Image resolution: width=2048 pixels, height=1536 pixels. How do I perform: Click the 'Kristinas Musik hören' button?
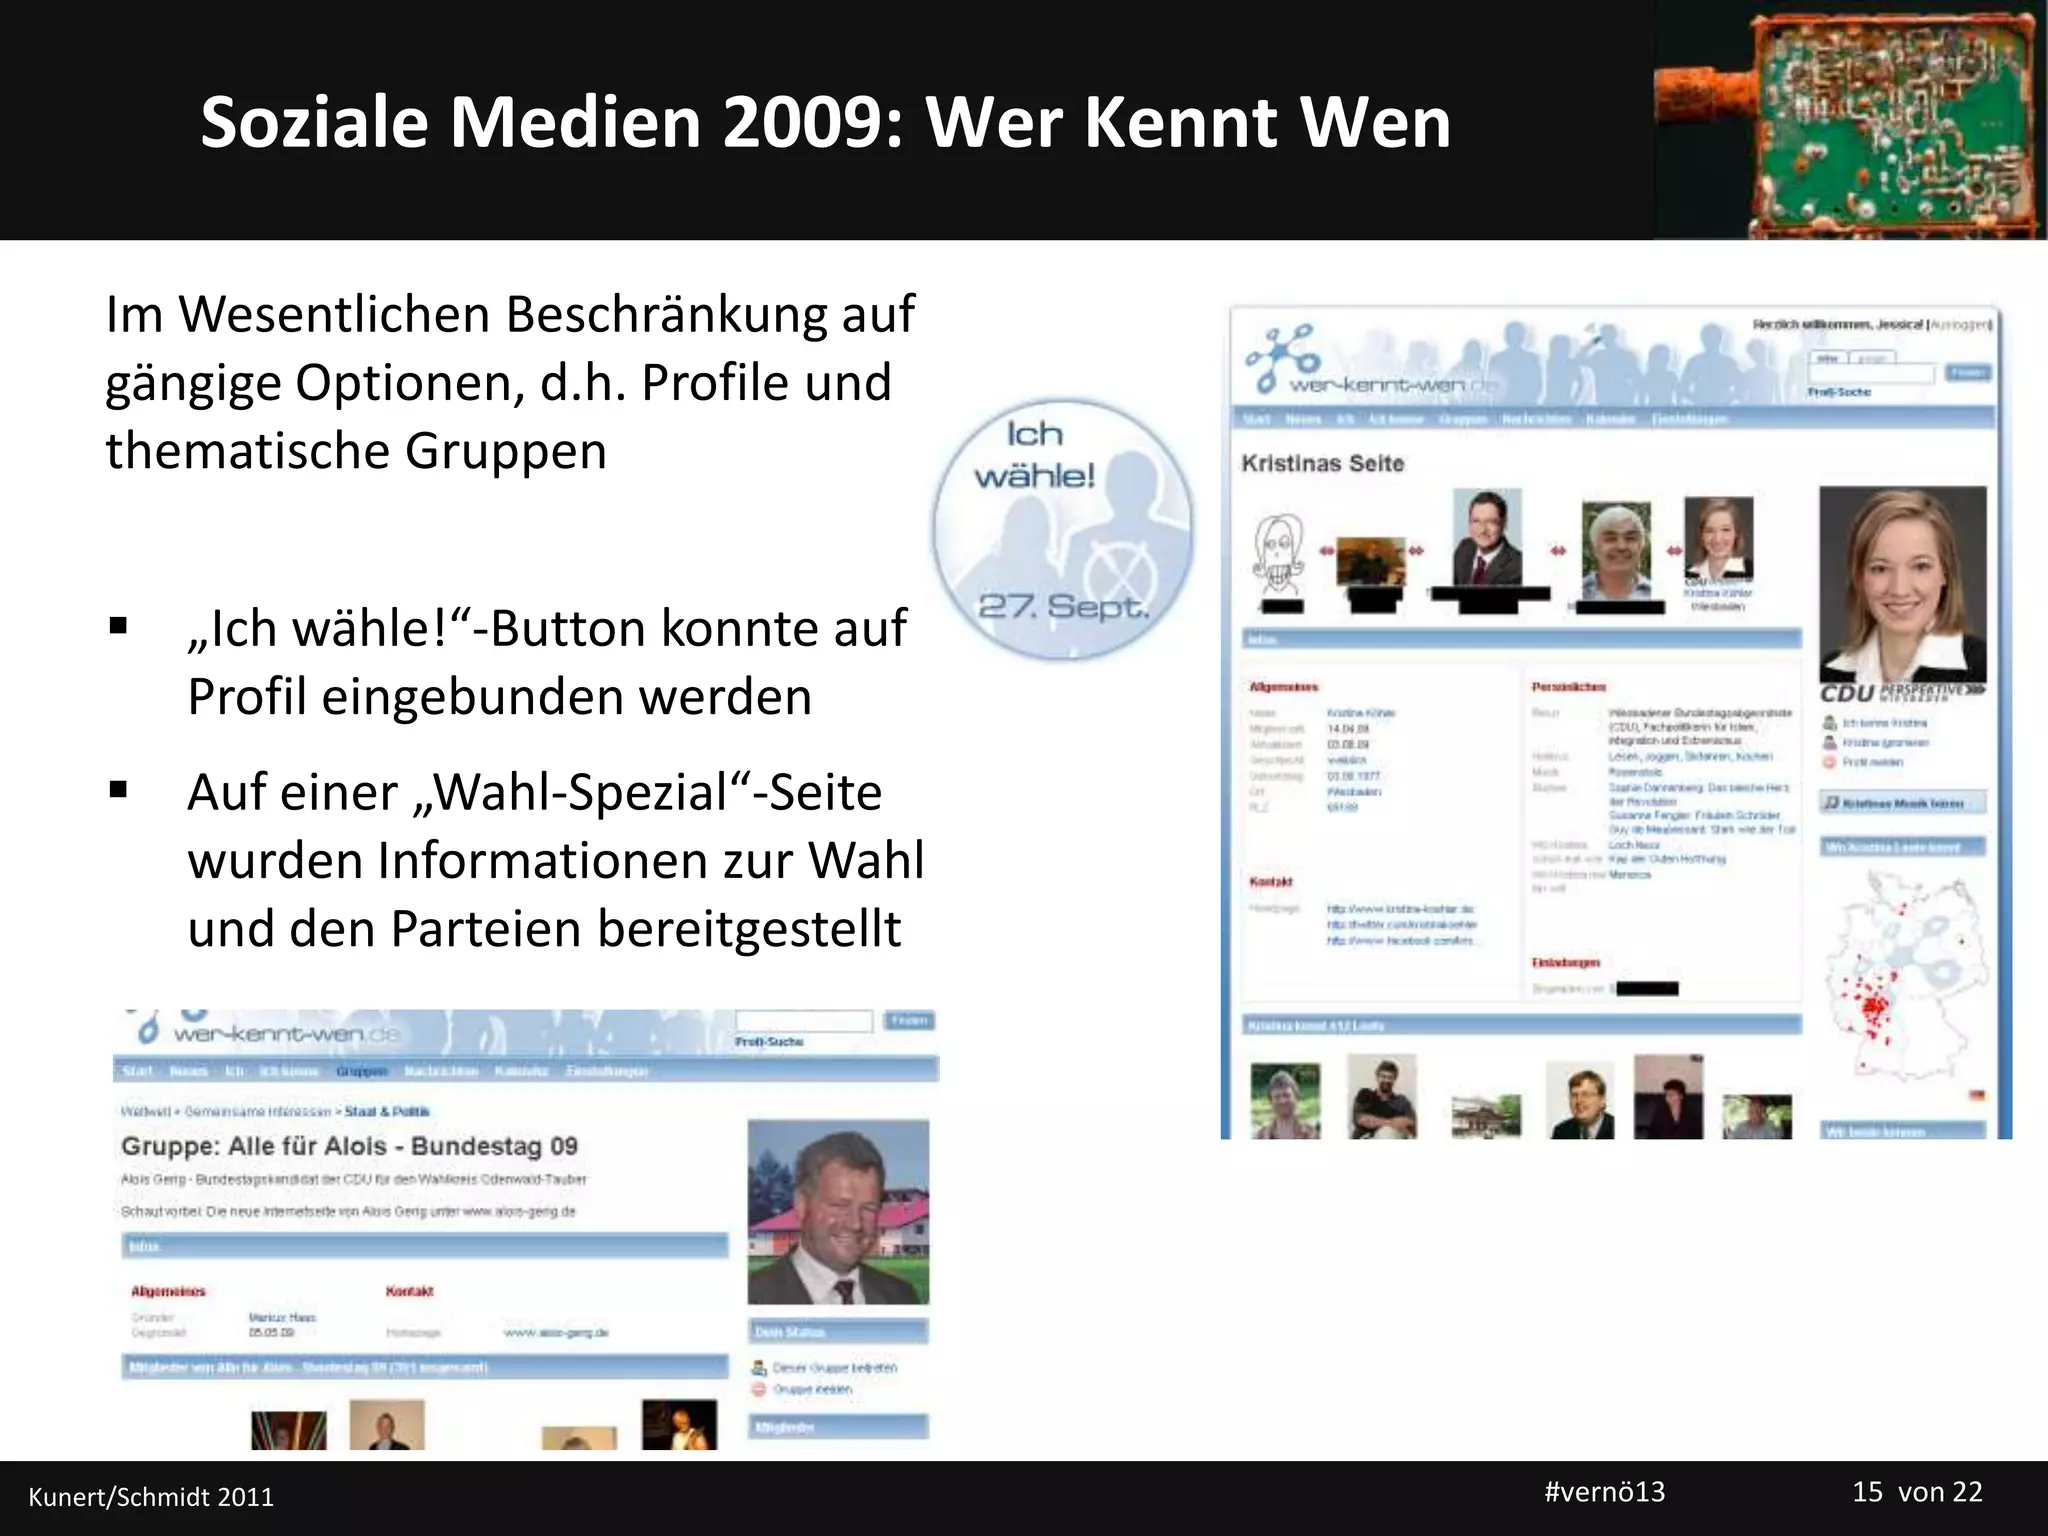coord(1903,803)
